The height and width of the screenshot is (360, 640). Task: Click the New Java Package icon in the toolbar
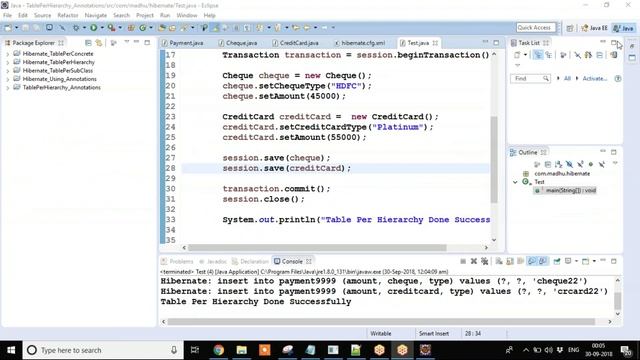pyautogui.click(x=131, y=27)
